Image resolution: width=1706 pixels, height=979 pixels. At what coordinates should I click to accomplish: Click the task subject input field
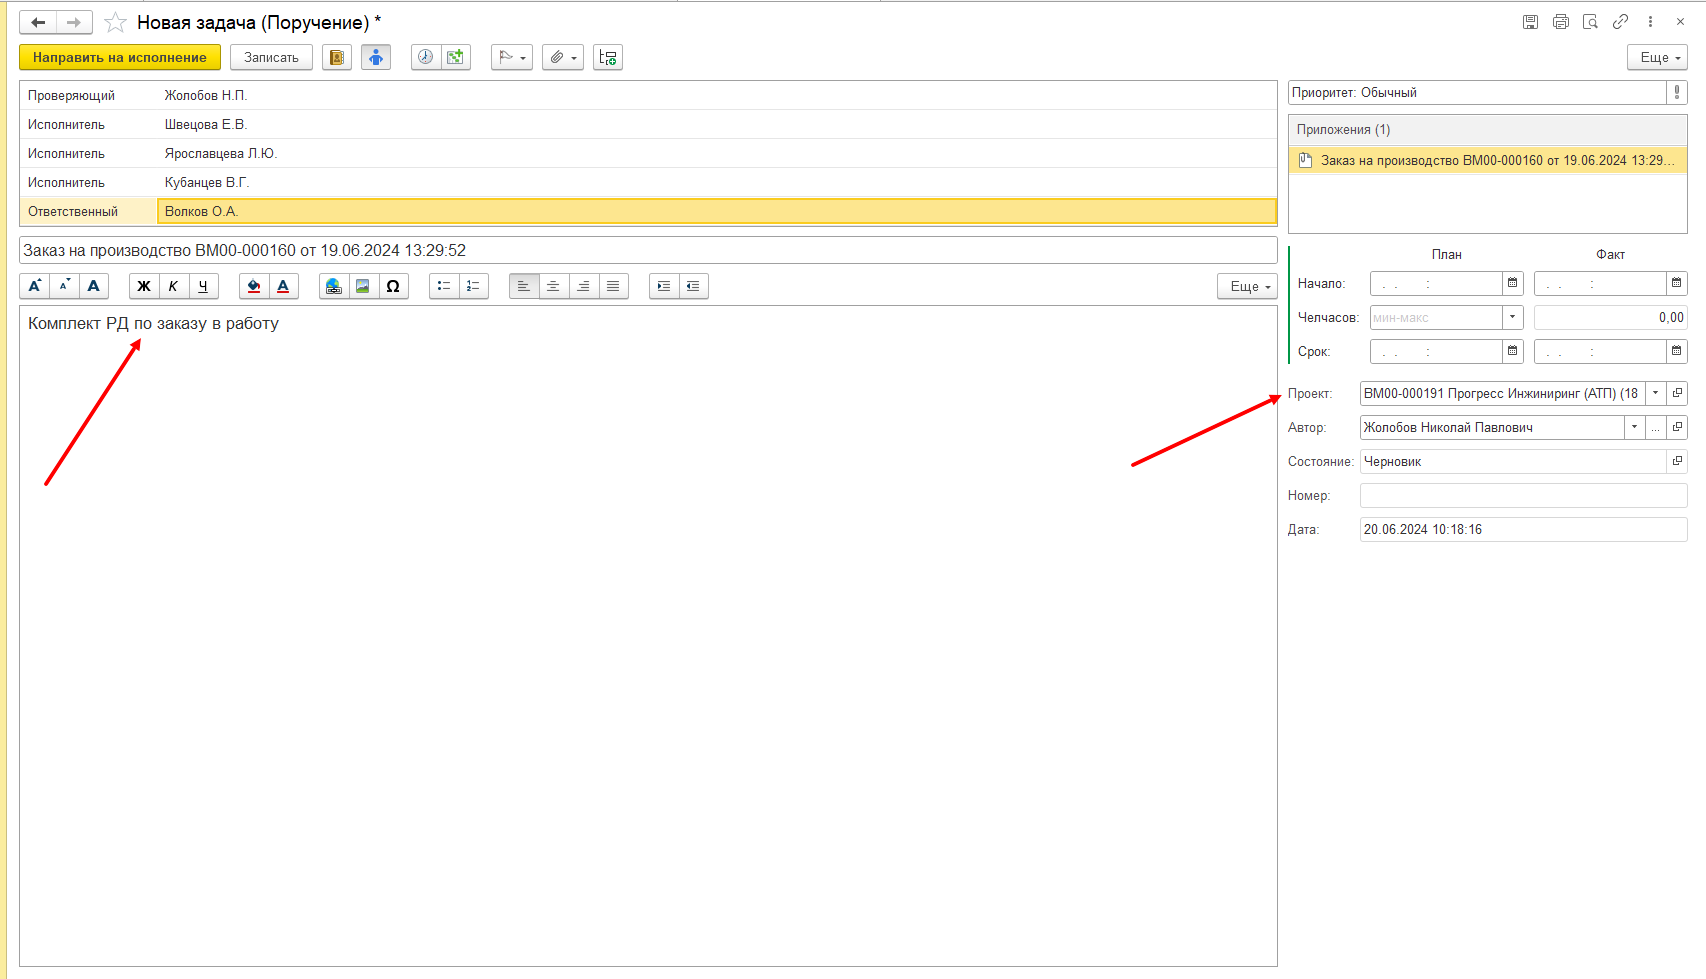pos(648,250)
